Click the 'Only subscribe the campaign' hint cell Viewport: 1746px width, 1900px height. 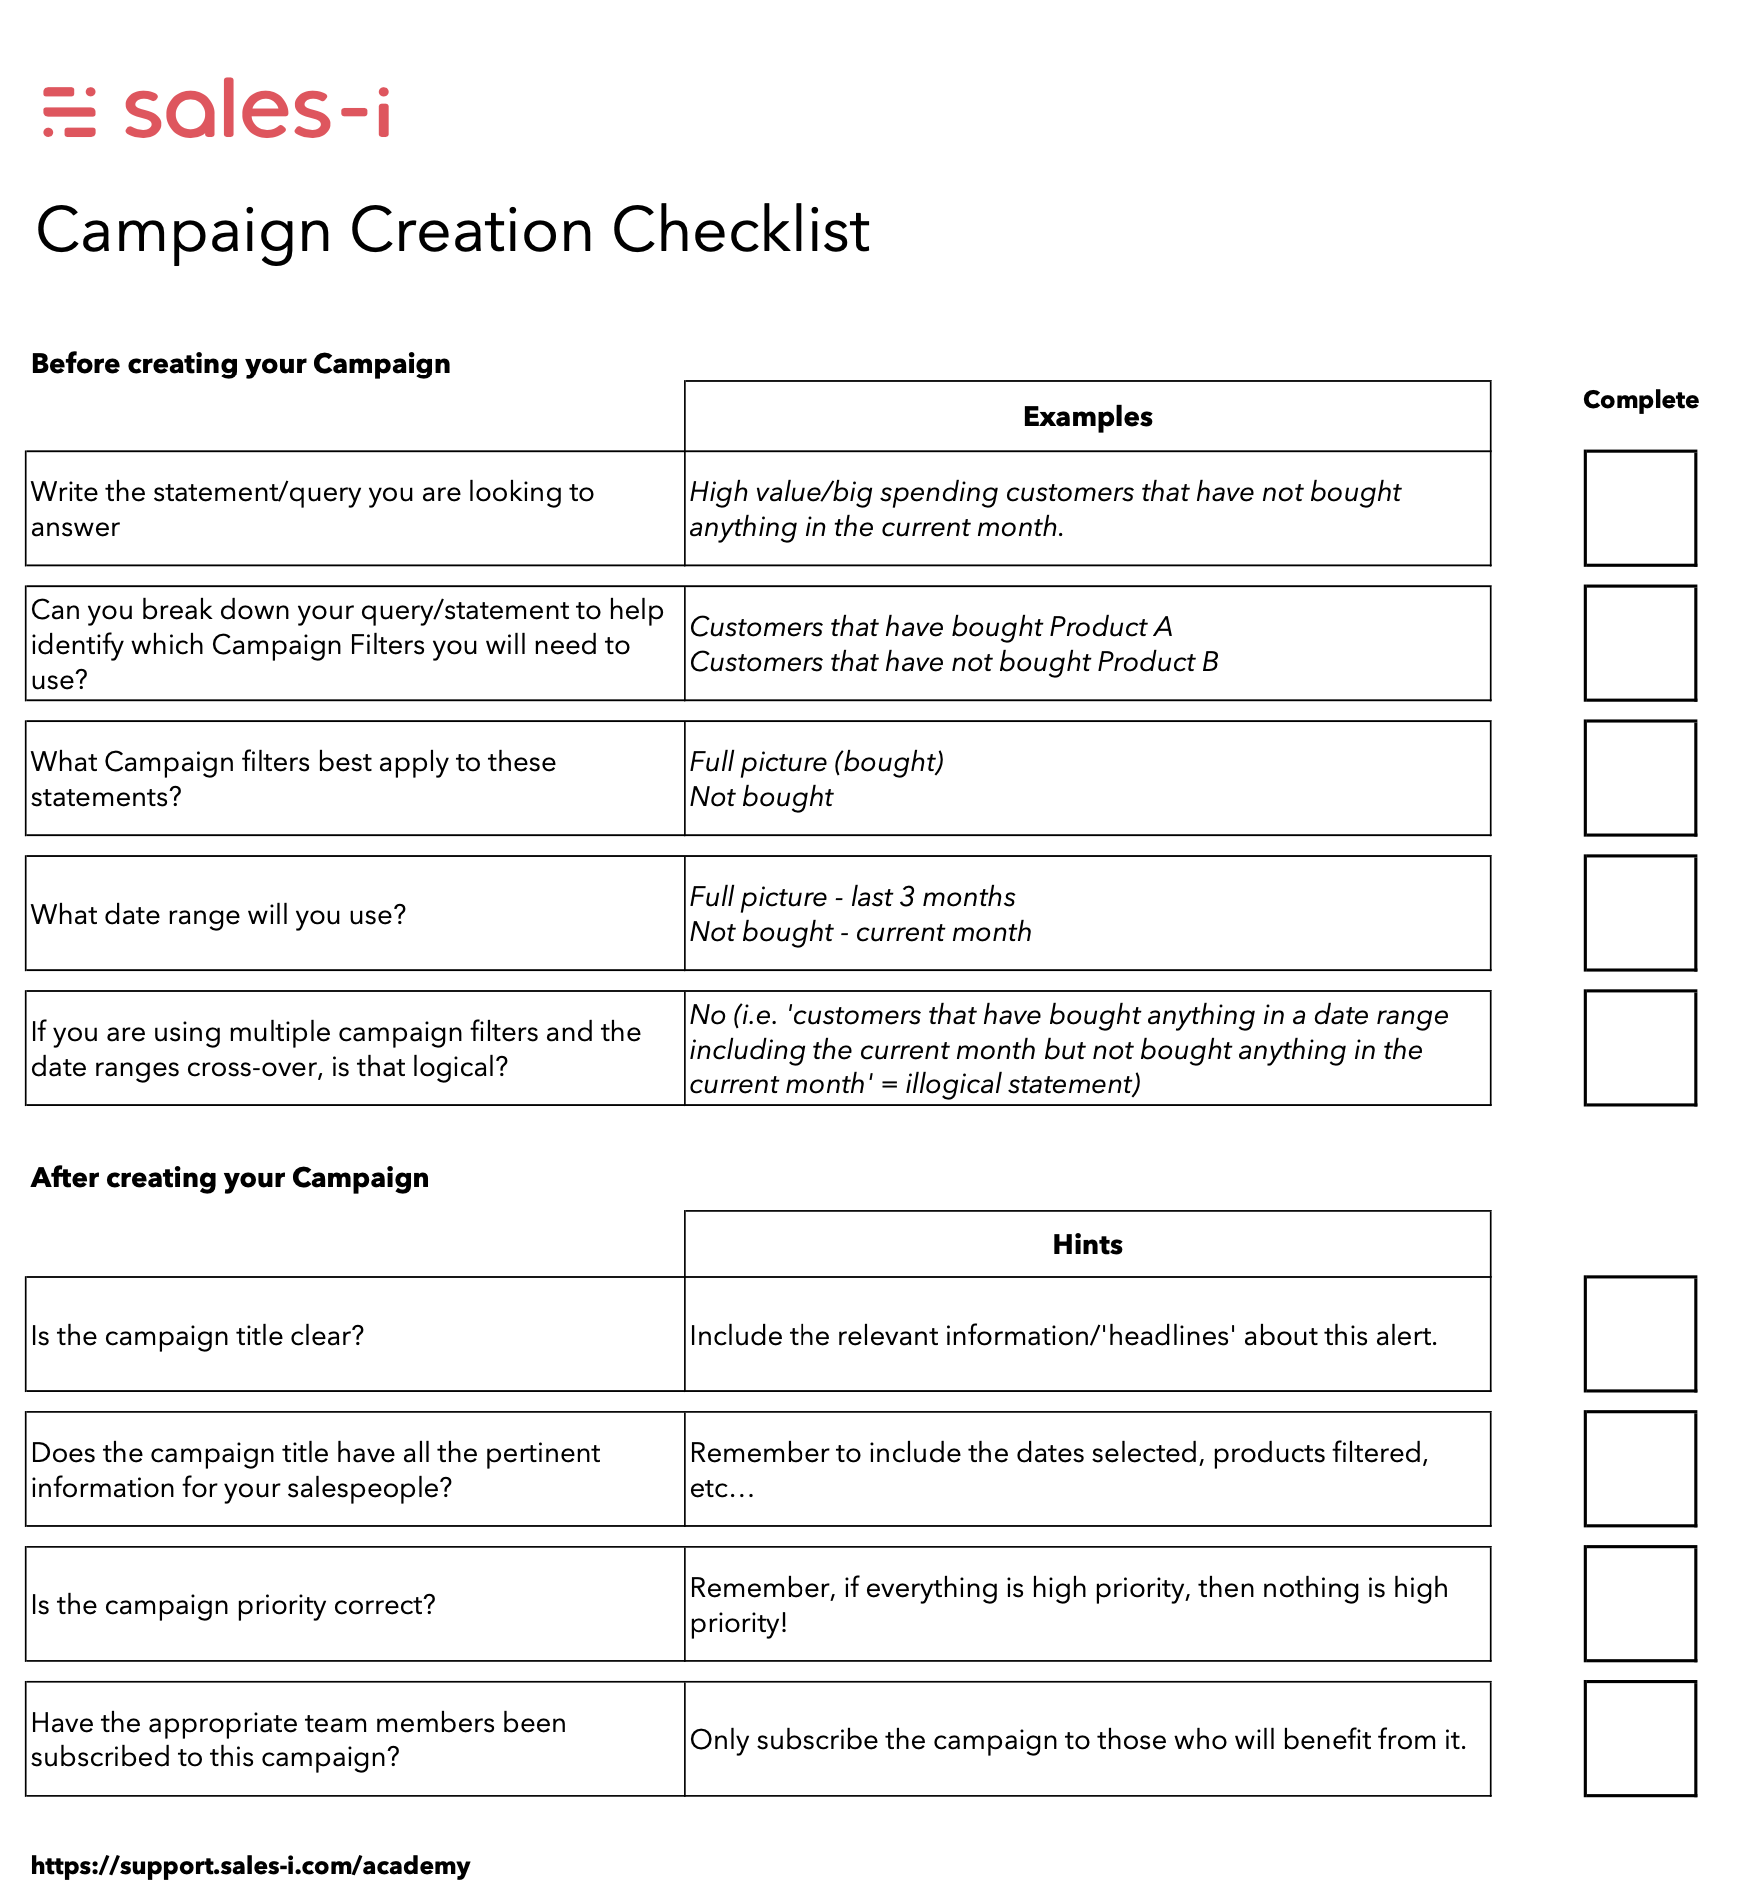tap(1088, 1739)
